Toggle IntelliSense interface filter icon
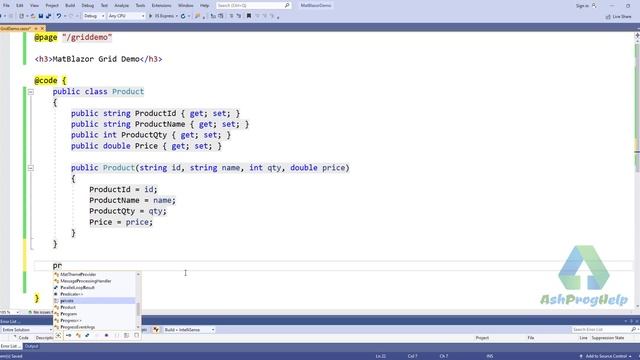Viewport: 640px width, 360px height. pos(69,336)
